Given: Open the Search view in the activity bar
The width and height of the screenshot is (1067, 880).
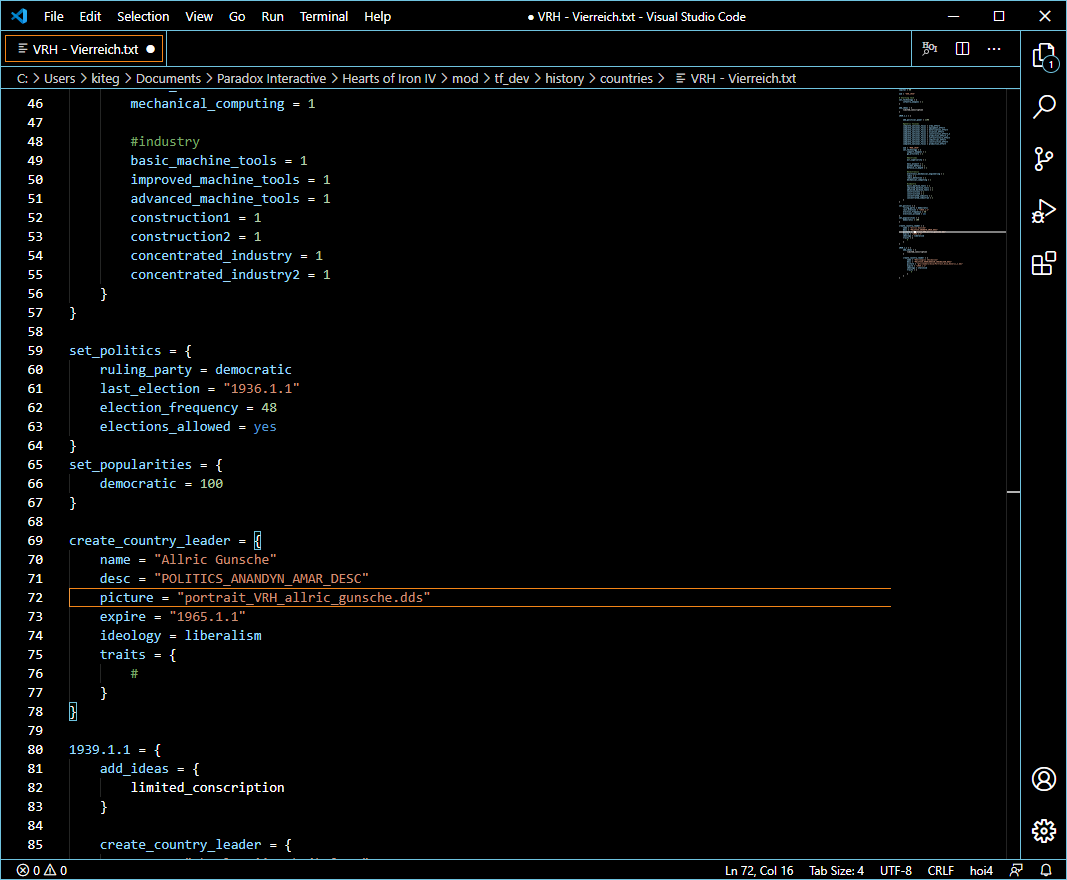Looking at the screenshot, I should pyautogui.click(x=1043, y=107).
